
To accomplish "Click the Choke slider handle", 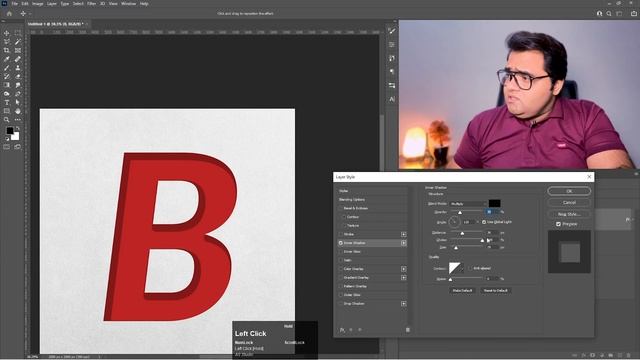I will (x=482, y=240).
